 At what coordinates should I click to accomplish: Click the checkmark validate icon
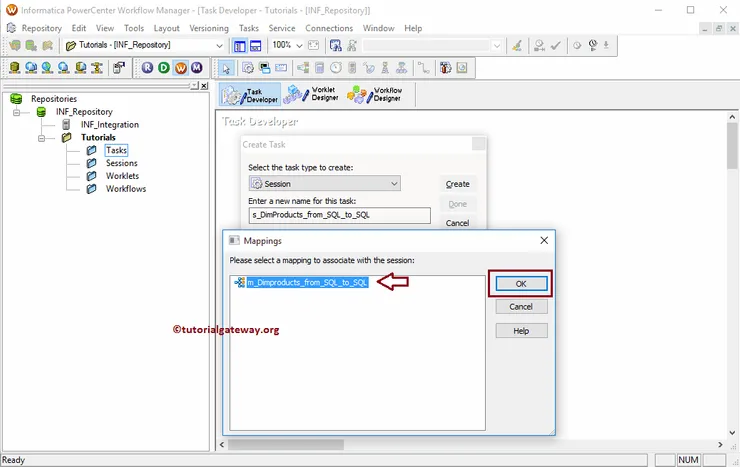[x=555, y=46]
